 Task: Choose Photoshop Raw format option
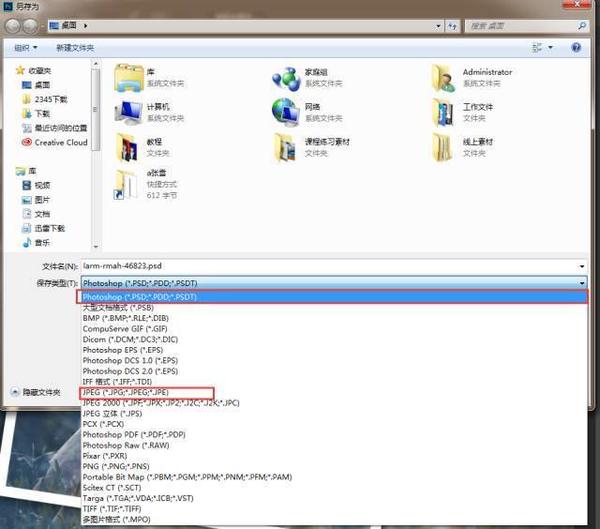click(334, 445)
